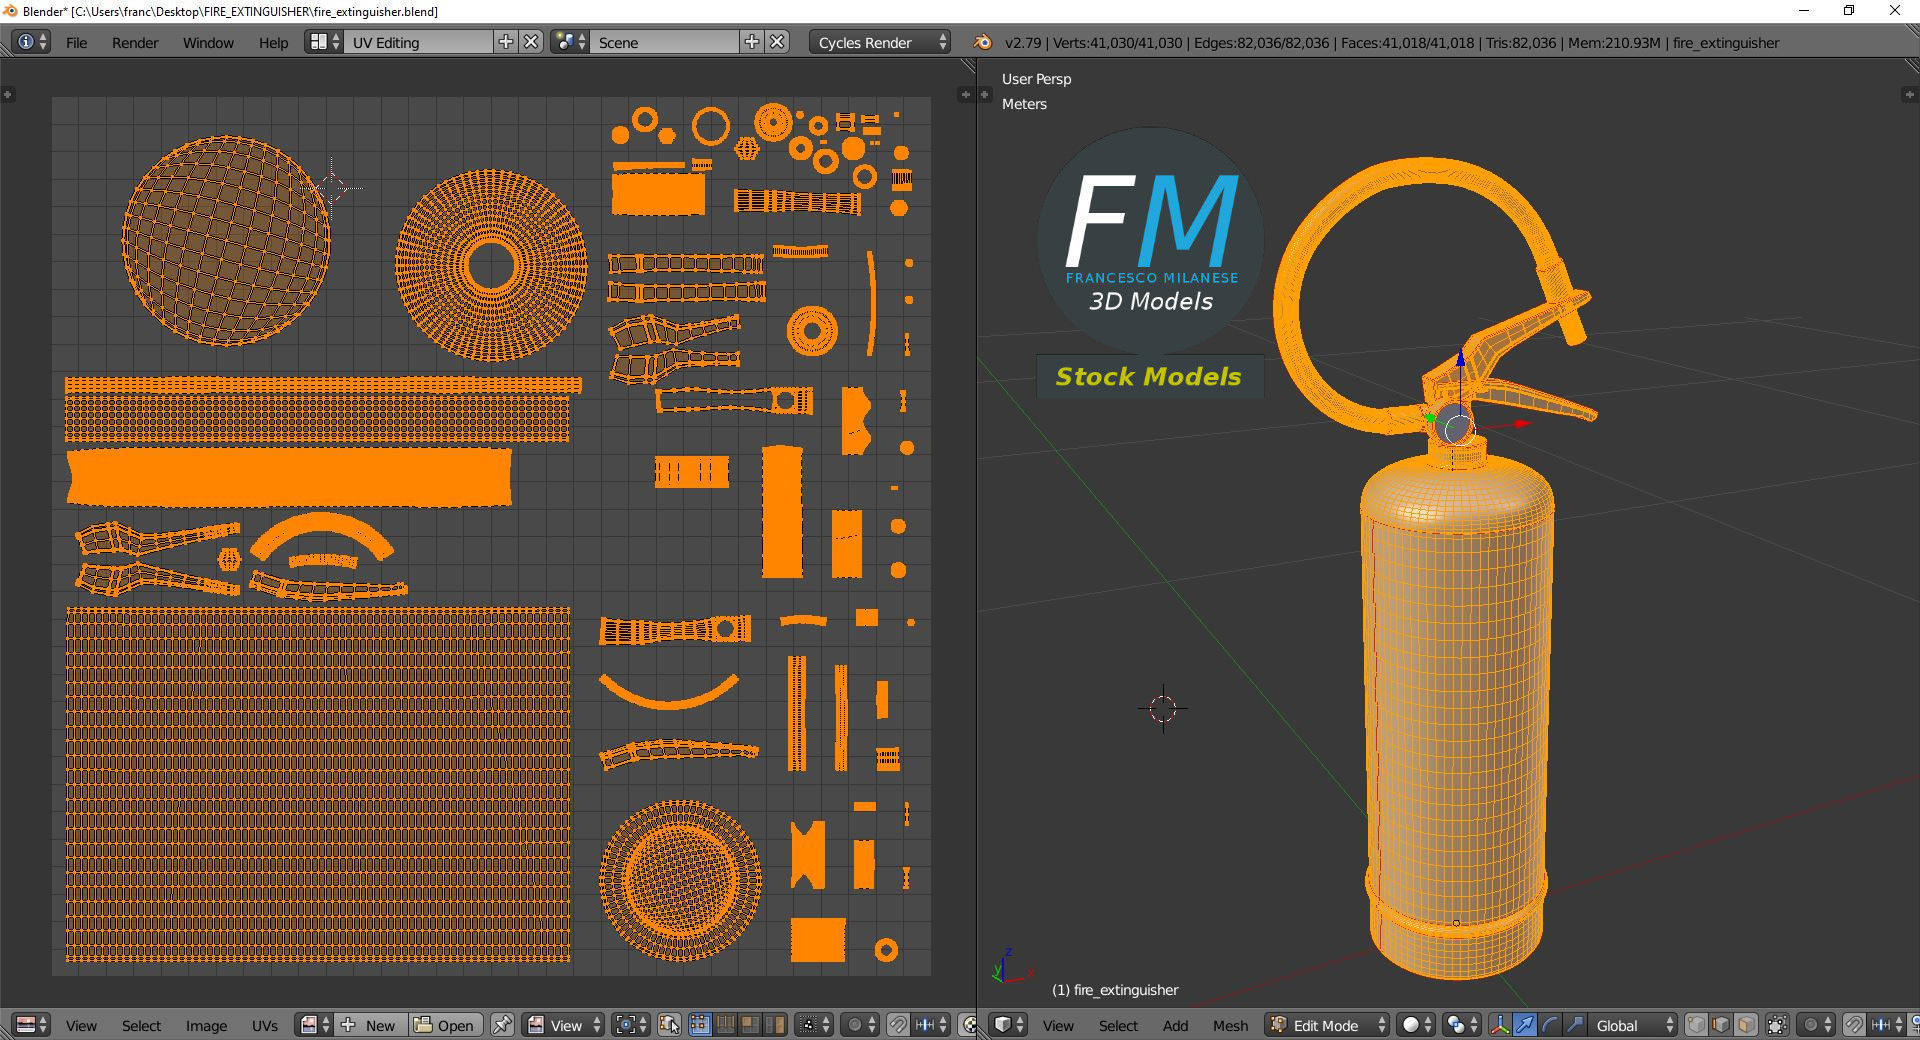The image size is (1920, 1040).
Task: Change viewport shading mode
Action: [x=1417, y=1025]
